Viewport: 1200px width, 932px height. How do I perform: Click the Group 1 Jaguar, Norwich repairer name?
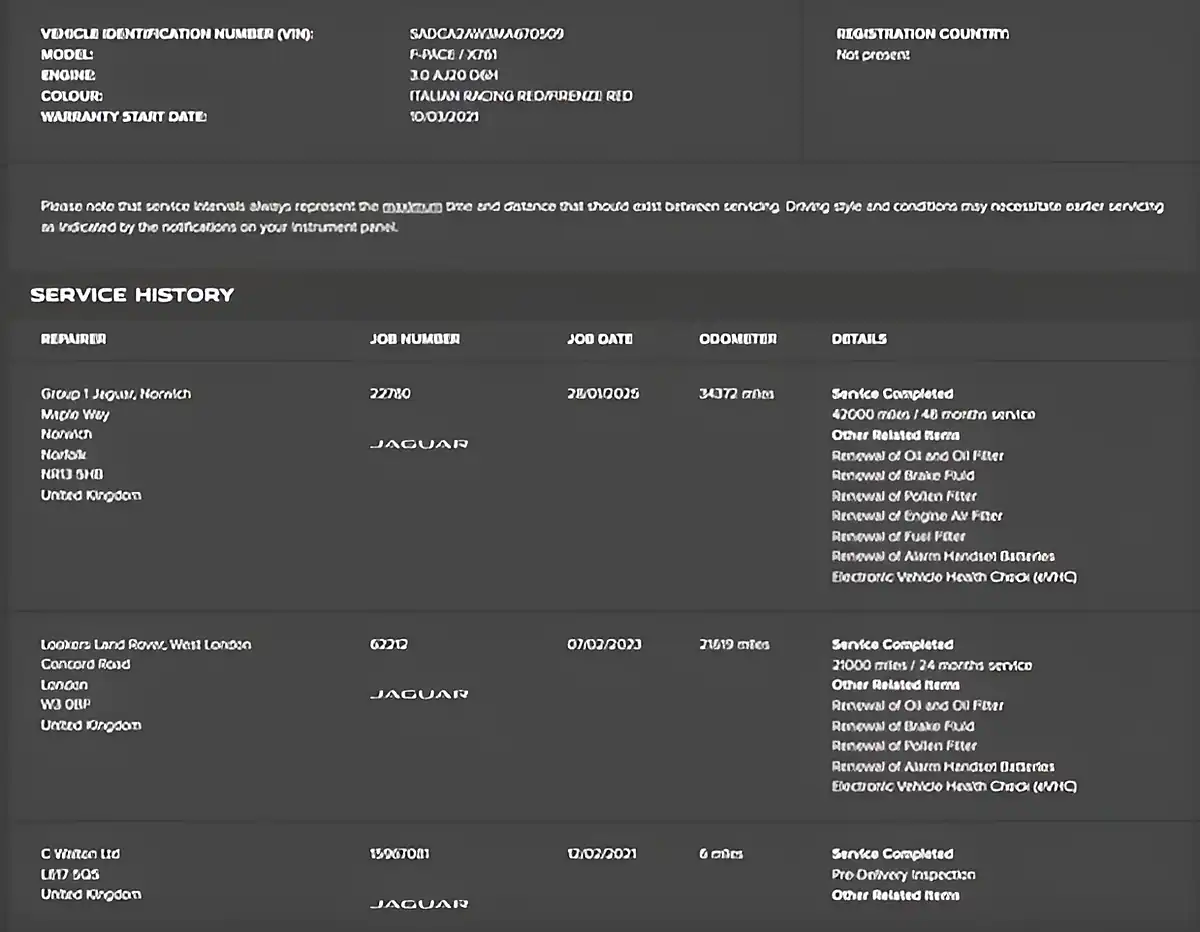pyautogui.click(x=116, y=394)
